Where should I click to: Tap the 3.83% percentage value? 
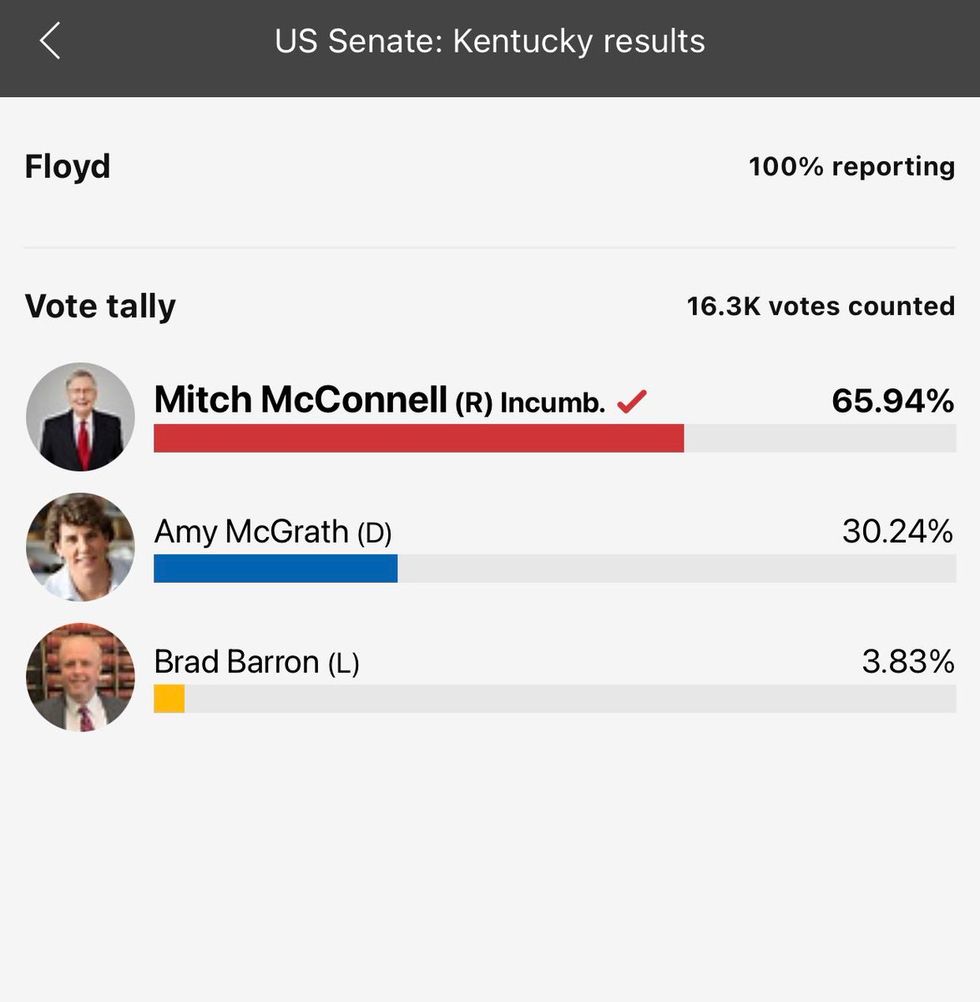tap(908, 662)
